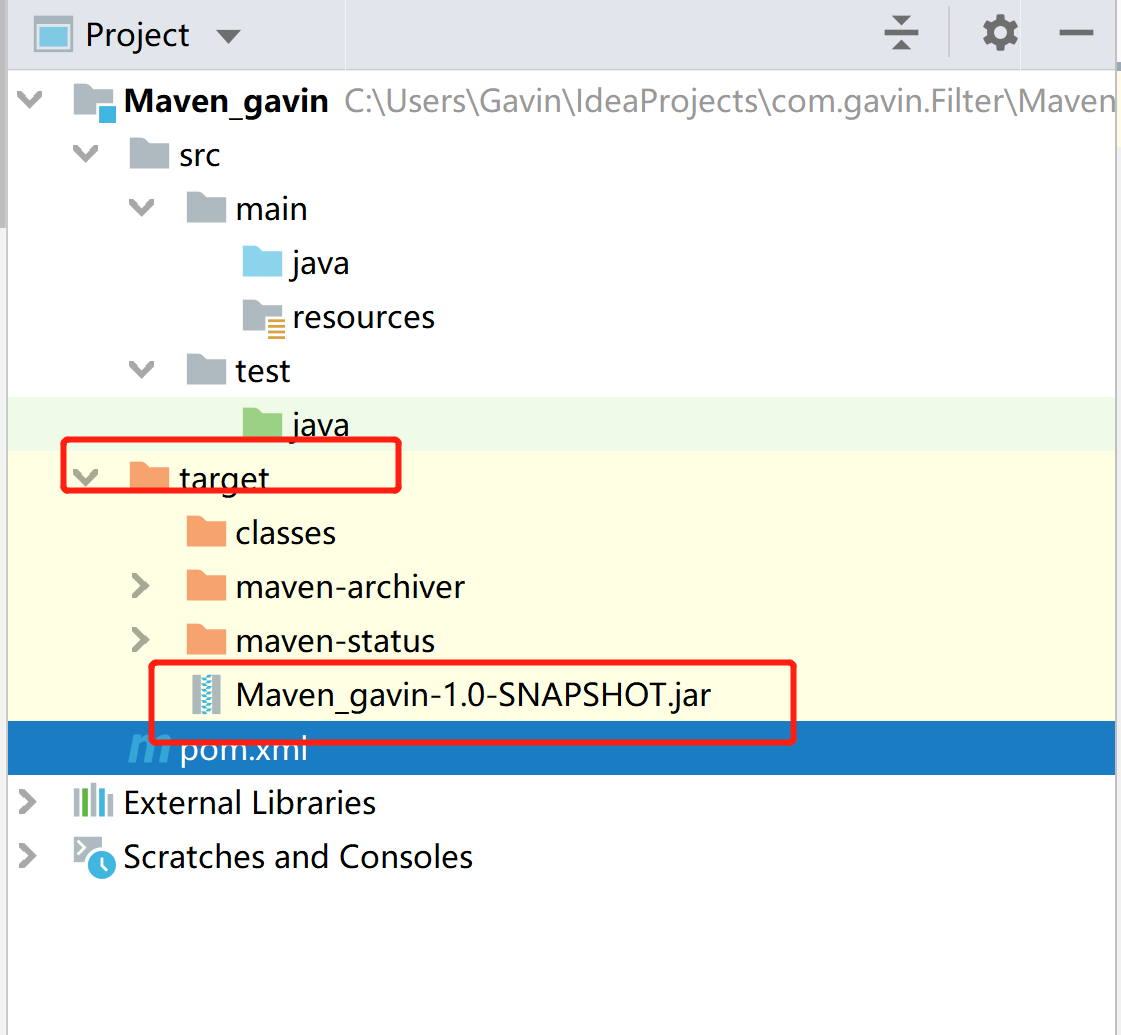
Task: Collapse the target folder chevron
Action: 86,477
